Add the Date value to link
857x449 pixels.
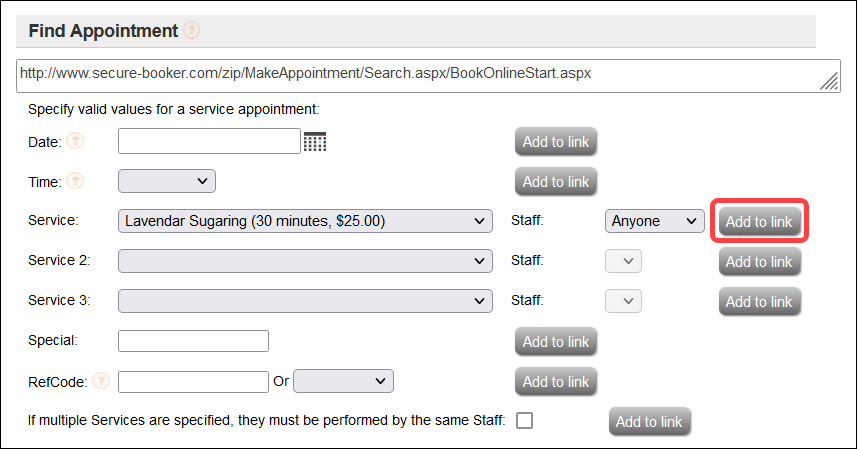tap(556, 142)
